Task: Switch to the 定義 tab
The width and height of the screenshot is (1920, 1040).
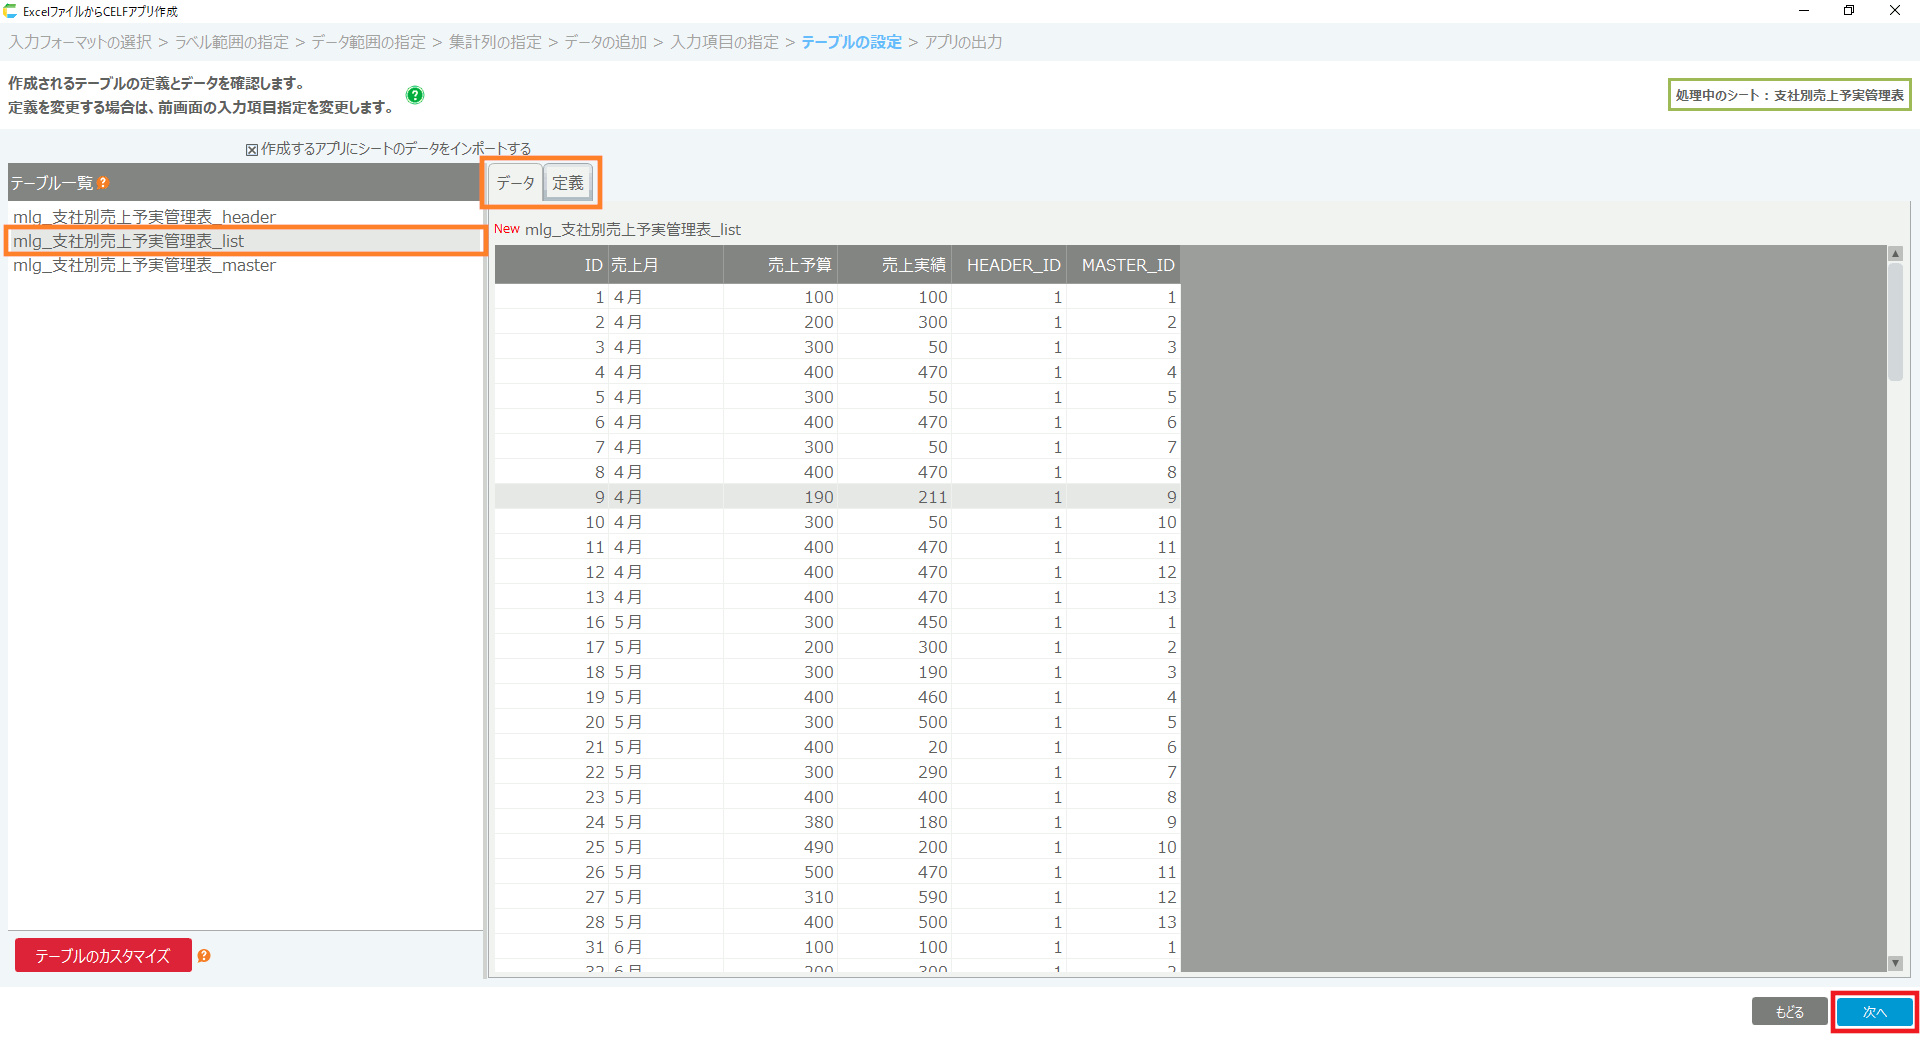Action: click(x=568, y=183)
